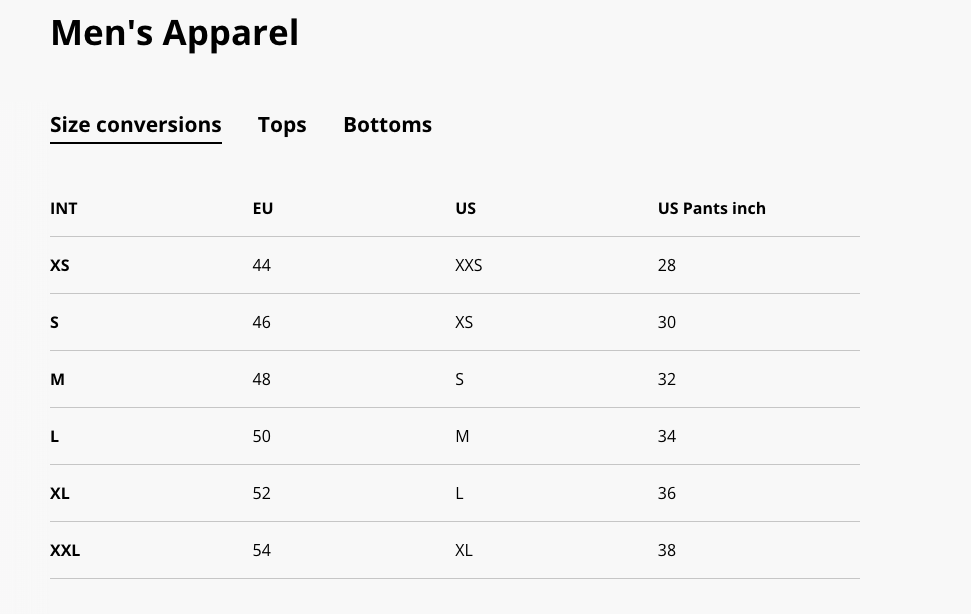The width and height of the screenshot is (971, 614).
Task: Click the Men's Apparel heading
Action: tap(174, 33)
